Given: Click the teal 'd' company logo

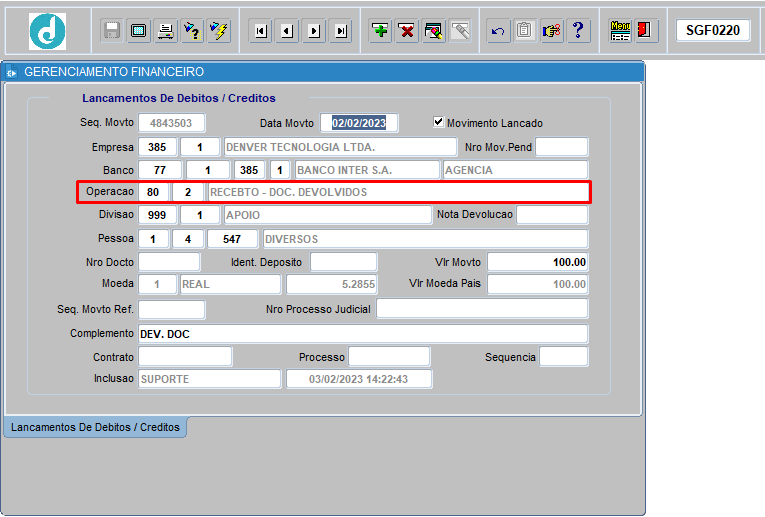Looking at the screenshot, I should pyautogui.click(x=47, y=31).
